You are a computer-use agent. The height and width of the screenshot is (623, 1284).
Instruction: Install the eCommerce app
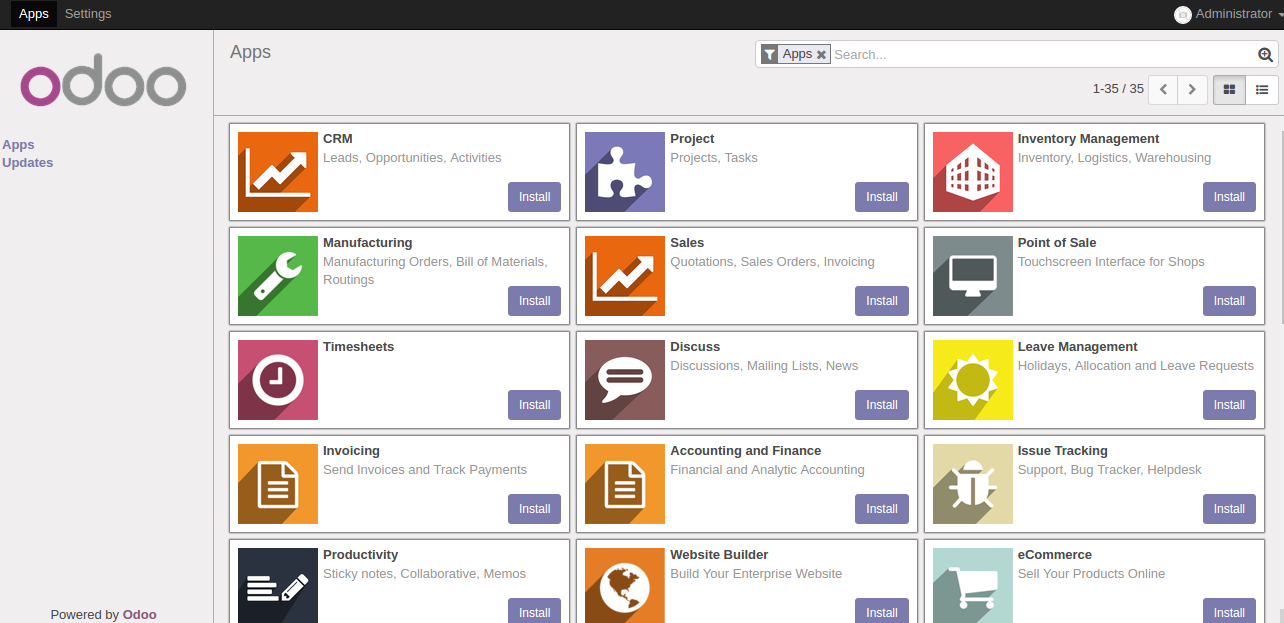point(1229,611)
